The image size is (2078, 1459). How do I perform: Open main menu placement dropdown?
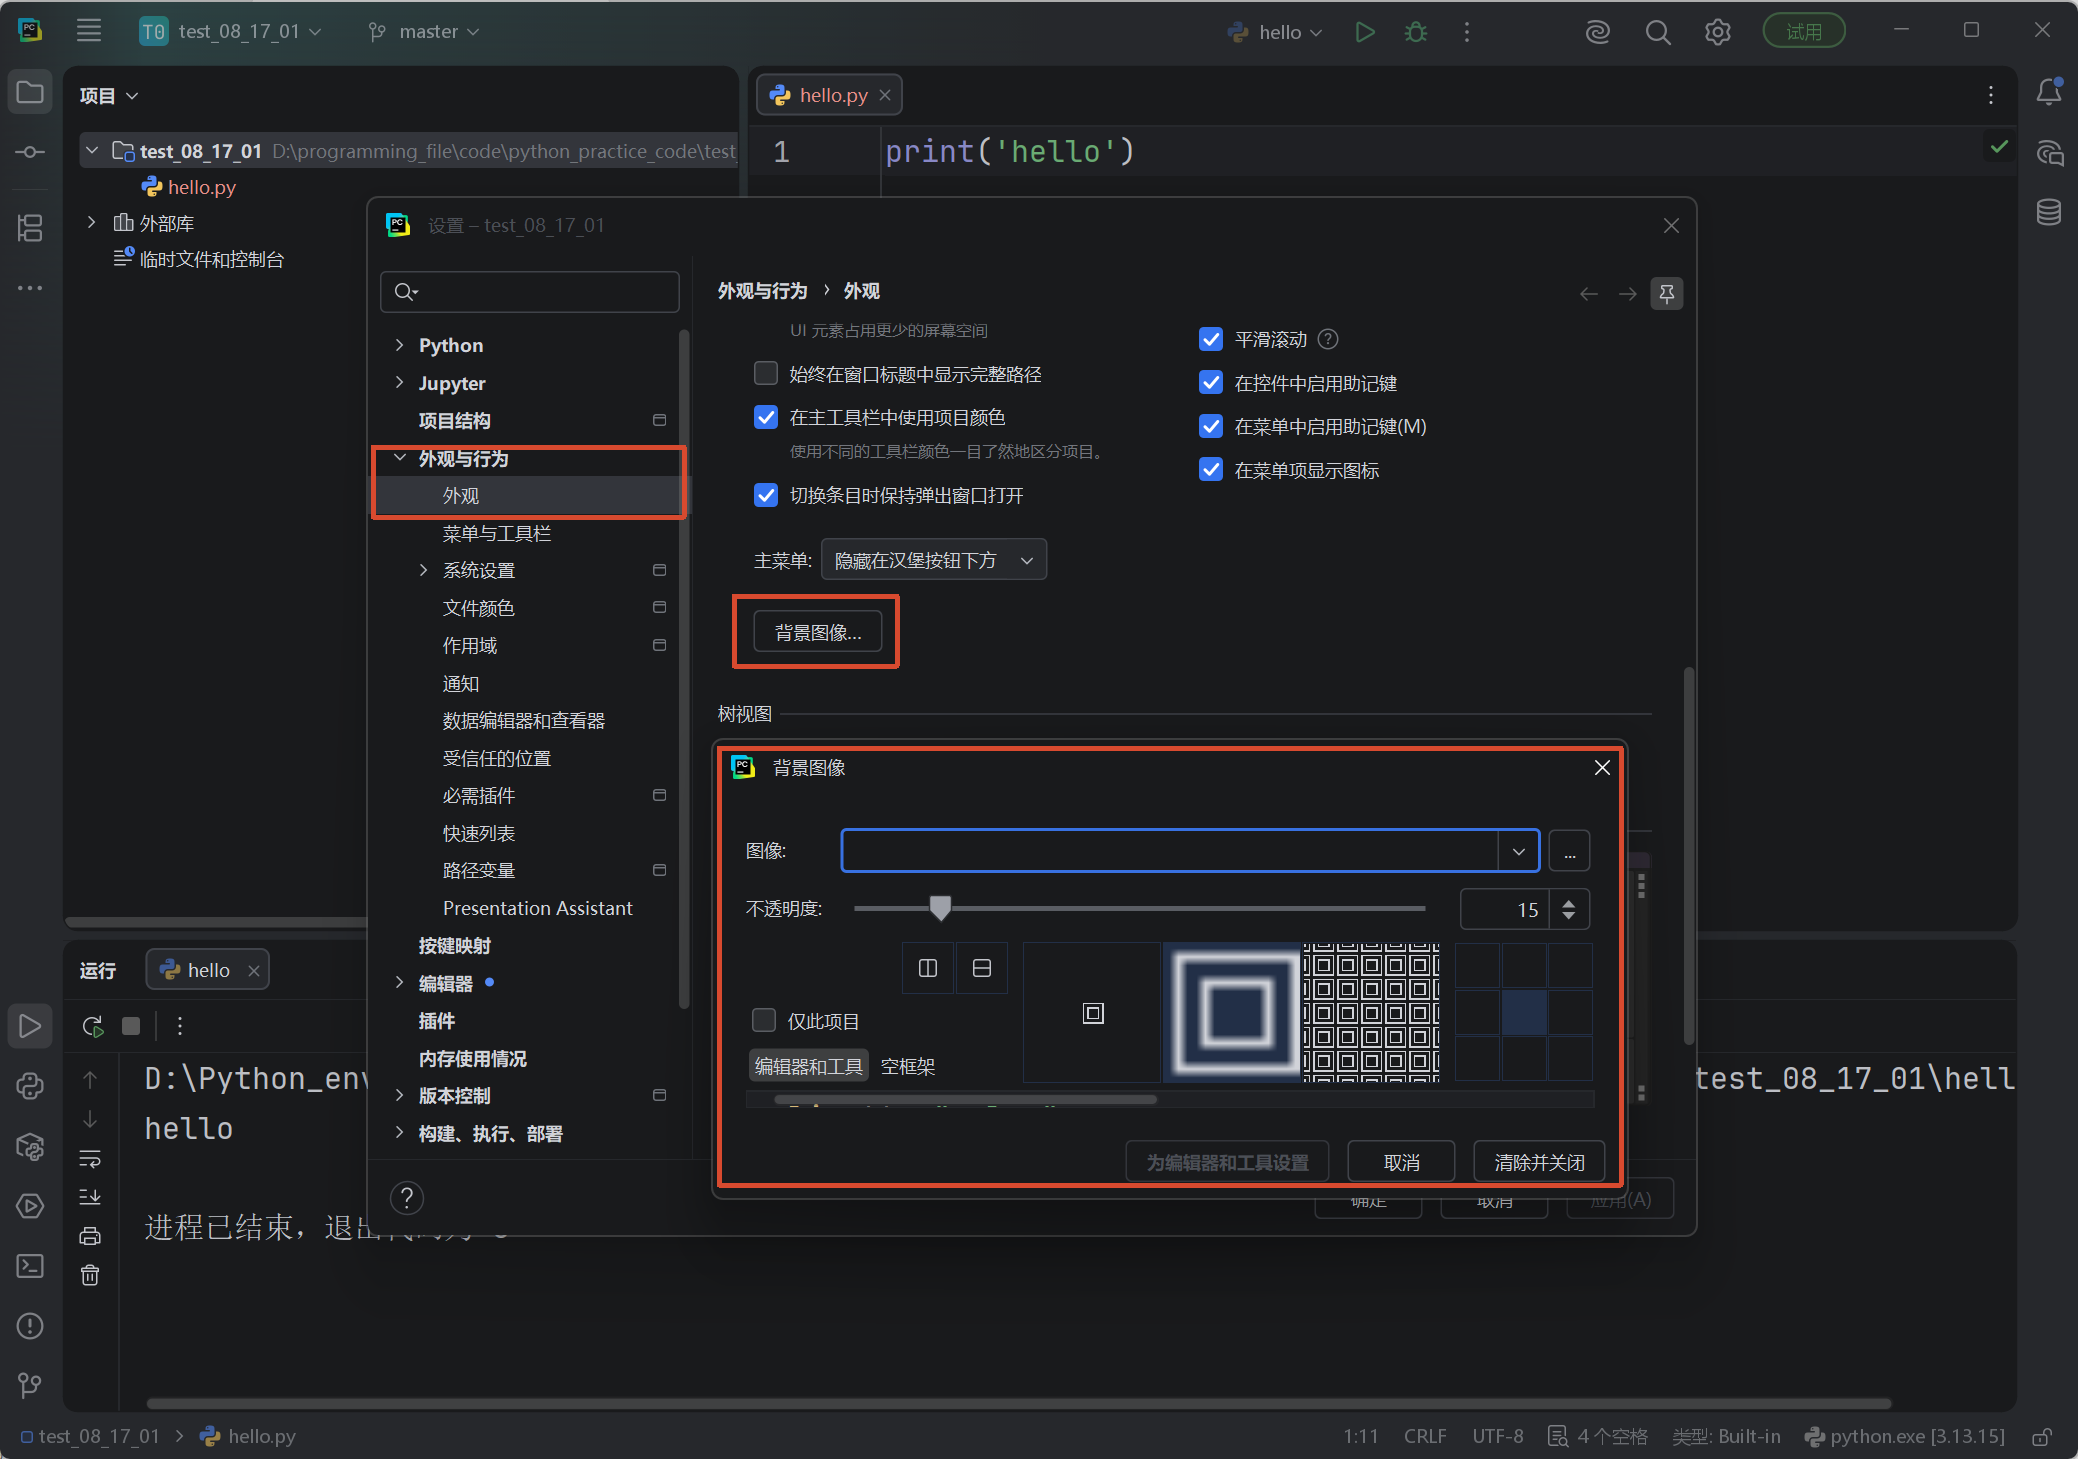pos(934,560)
